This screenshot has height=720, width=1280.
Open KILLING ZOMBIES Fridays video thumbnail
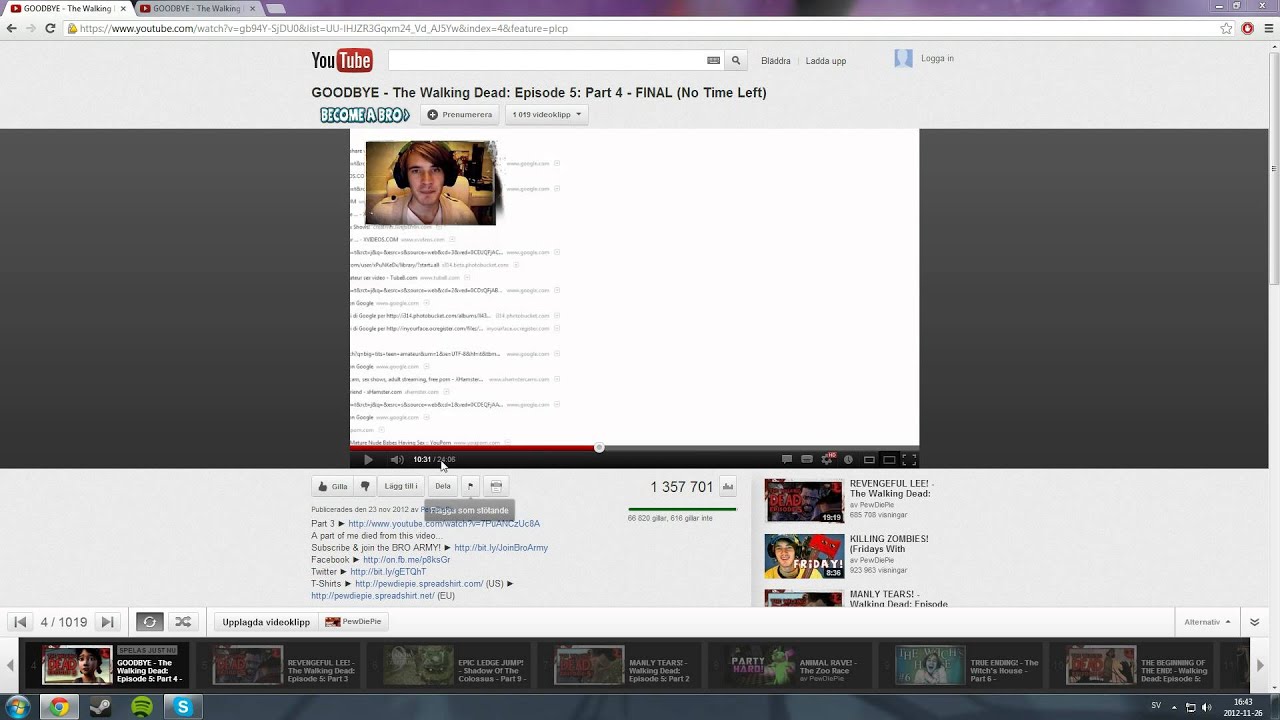804,557
